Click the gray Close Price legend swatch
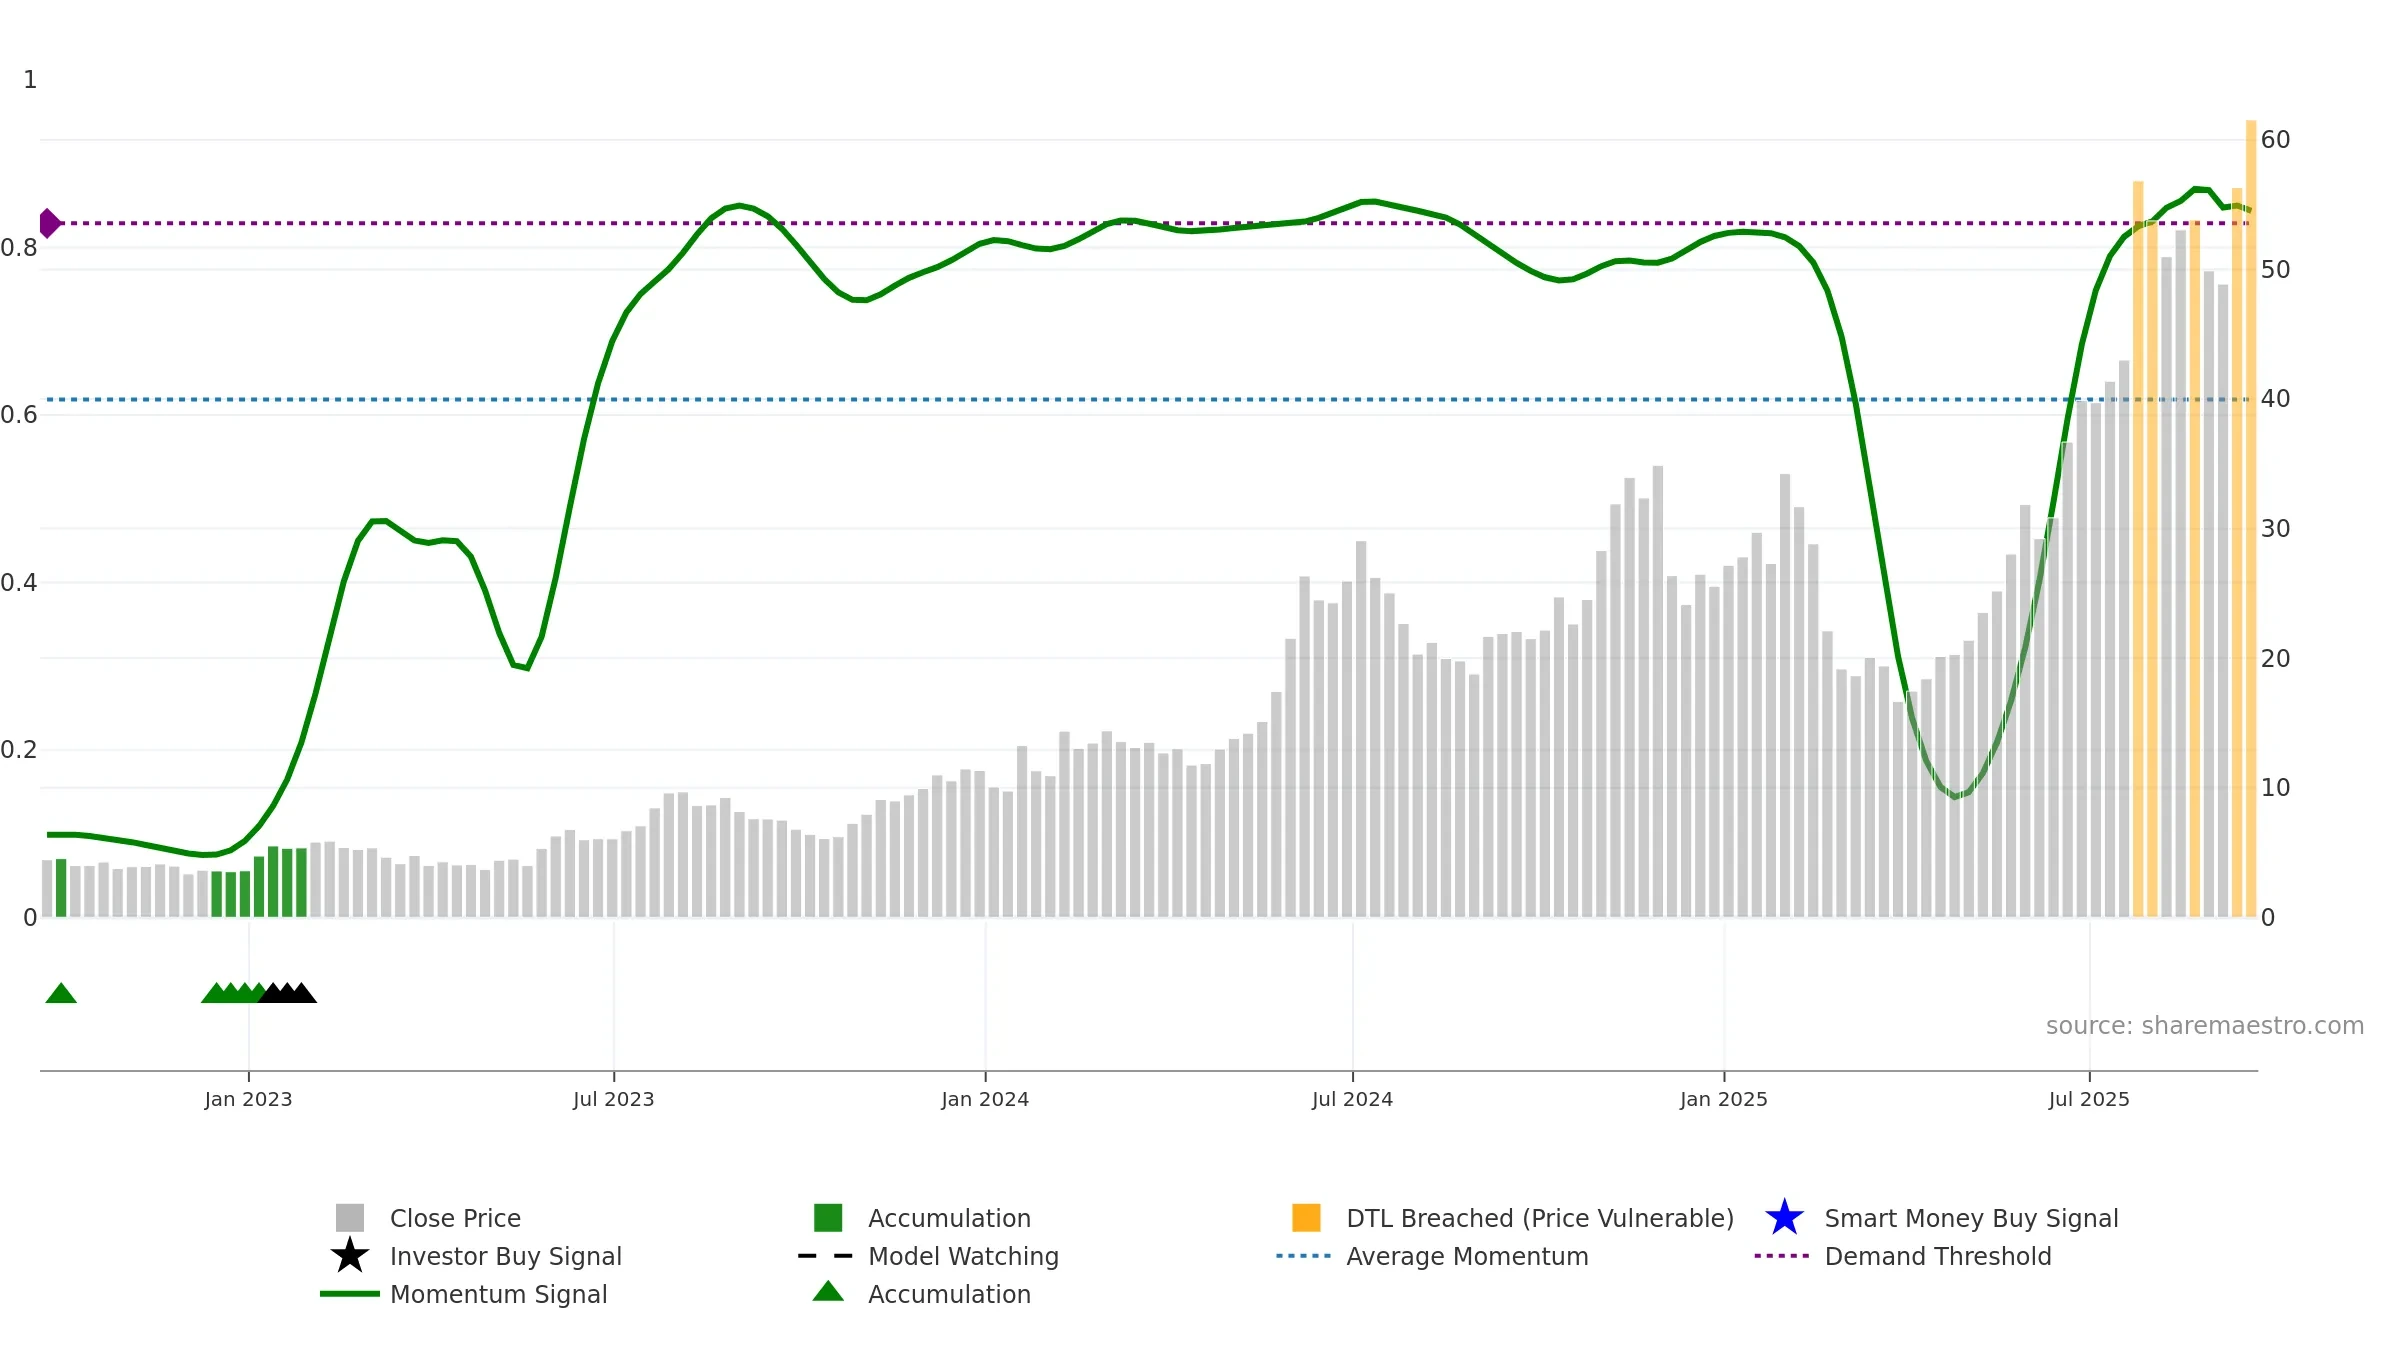 tap(350, 1218)
